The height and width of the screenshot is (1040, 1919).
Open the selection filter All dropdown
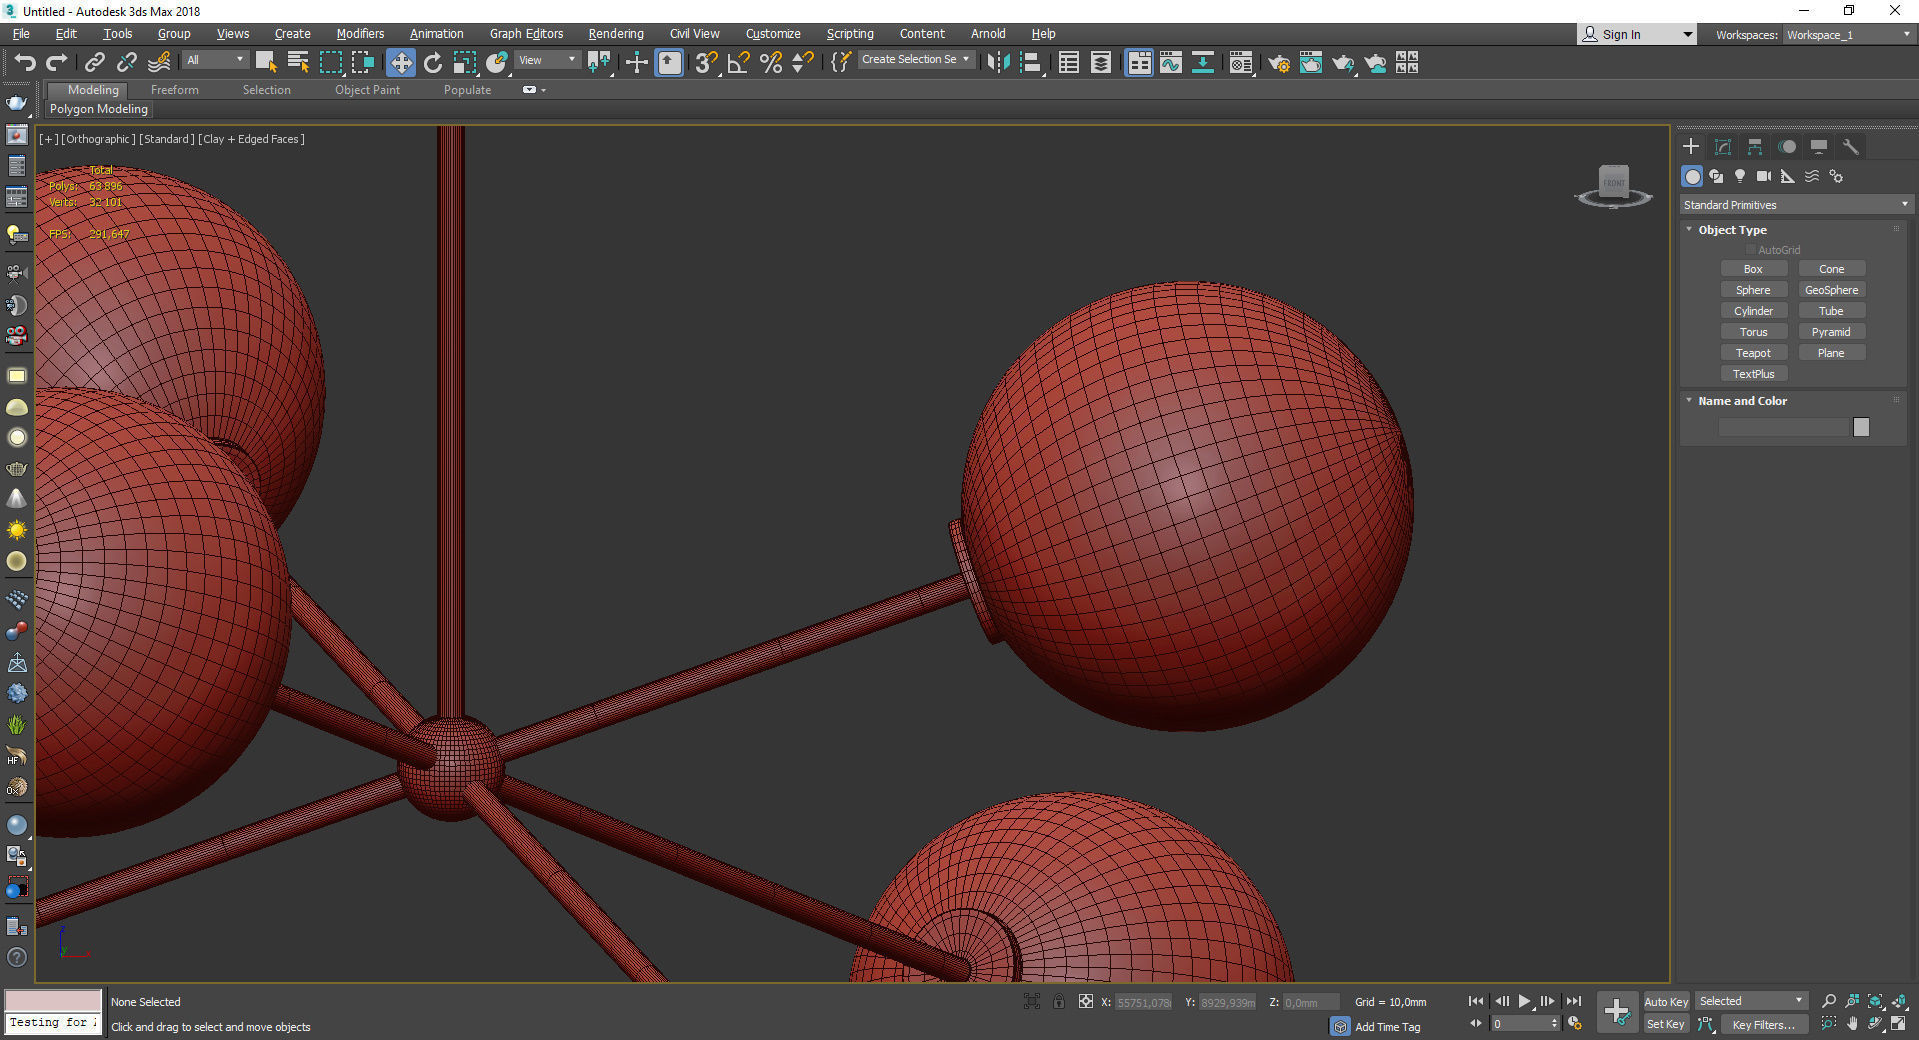(x=215, y=60)
